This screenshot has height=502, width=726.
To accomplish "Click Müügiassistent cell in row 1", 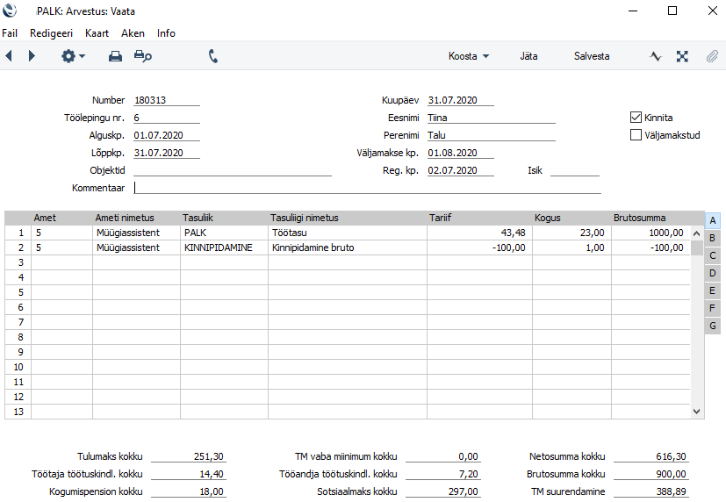I will 136,232.
